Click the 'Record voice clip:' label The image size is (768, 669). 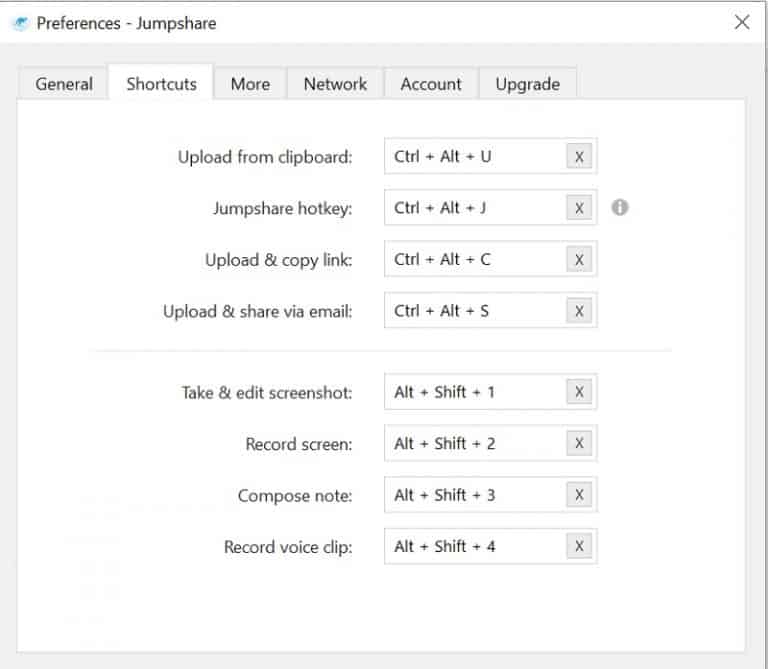coord(288,547)
